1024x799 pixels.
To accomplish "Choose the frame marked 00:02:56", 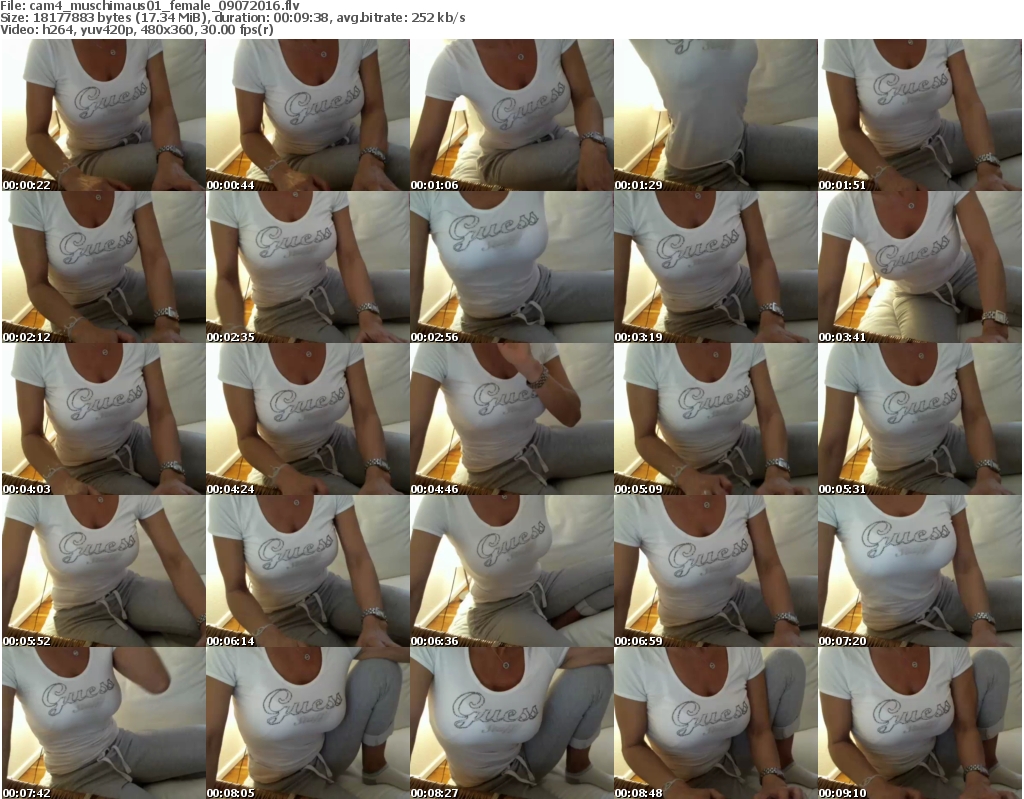I will (x=511, y=267).
